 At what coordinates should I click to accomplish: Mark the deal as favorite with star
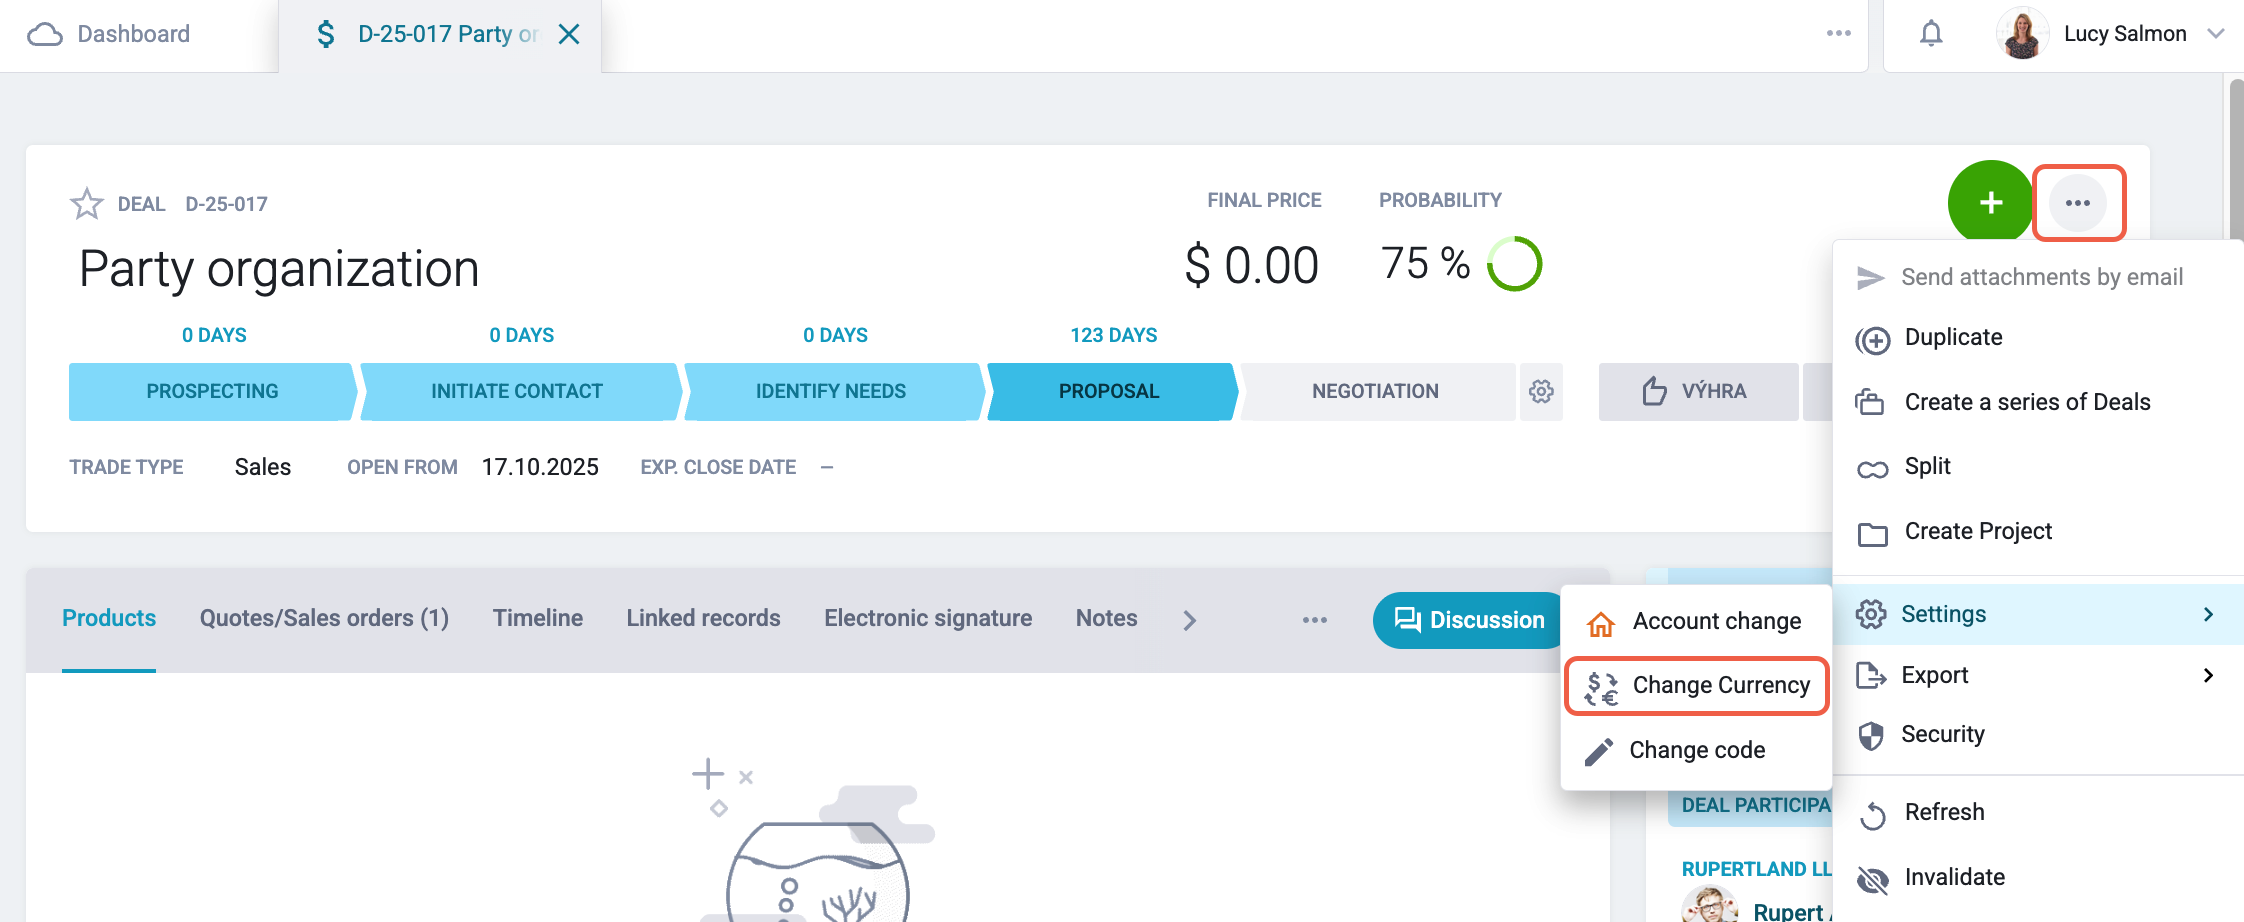tap(87, 204)
